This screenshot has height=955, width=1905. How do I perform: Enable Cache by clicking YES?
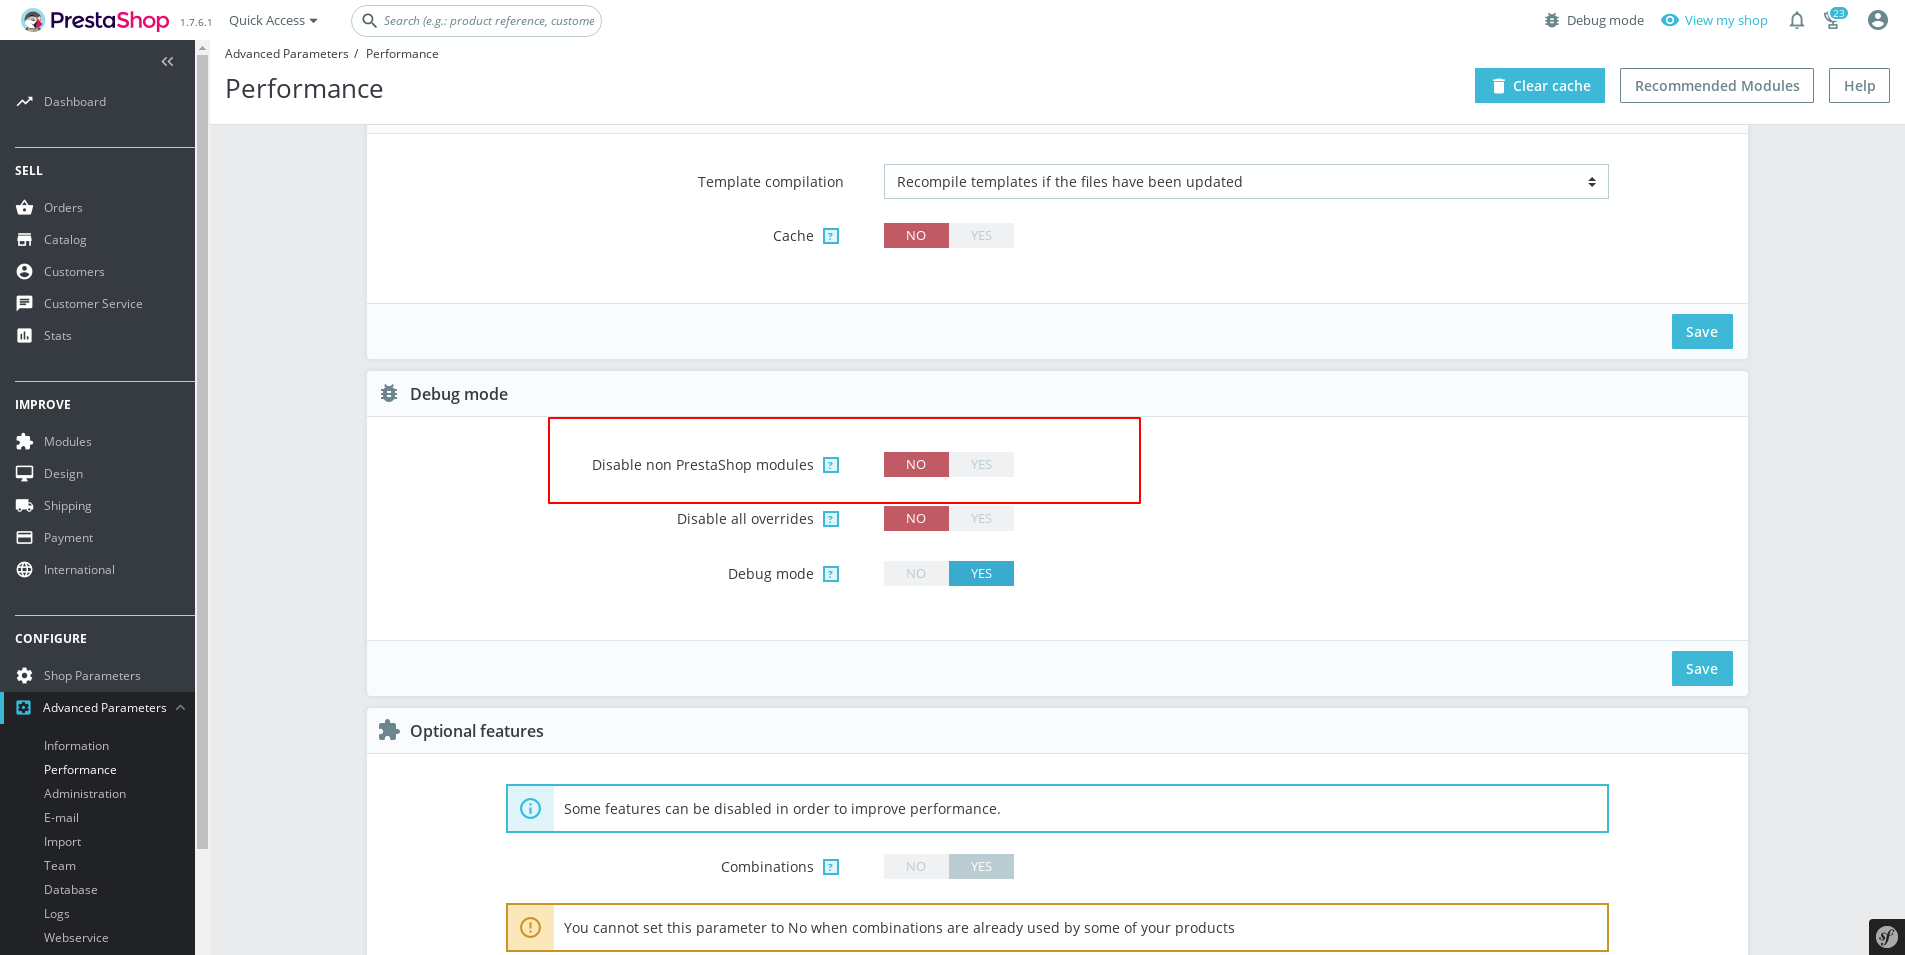pyautogui.click(x=980, y=235)
